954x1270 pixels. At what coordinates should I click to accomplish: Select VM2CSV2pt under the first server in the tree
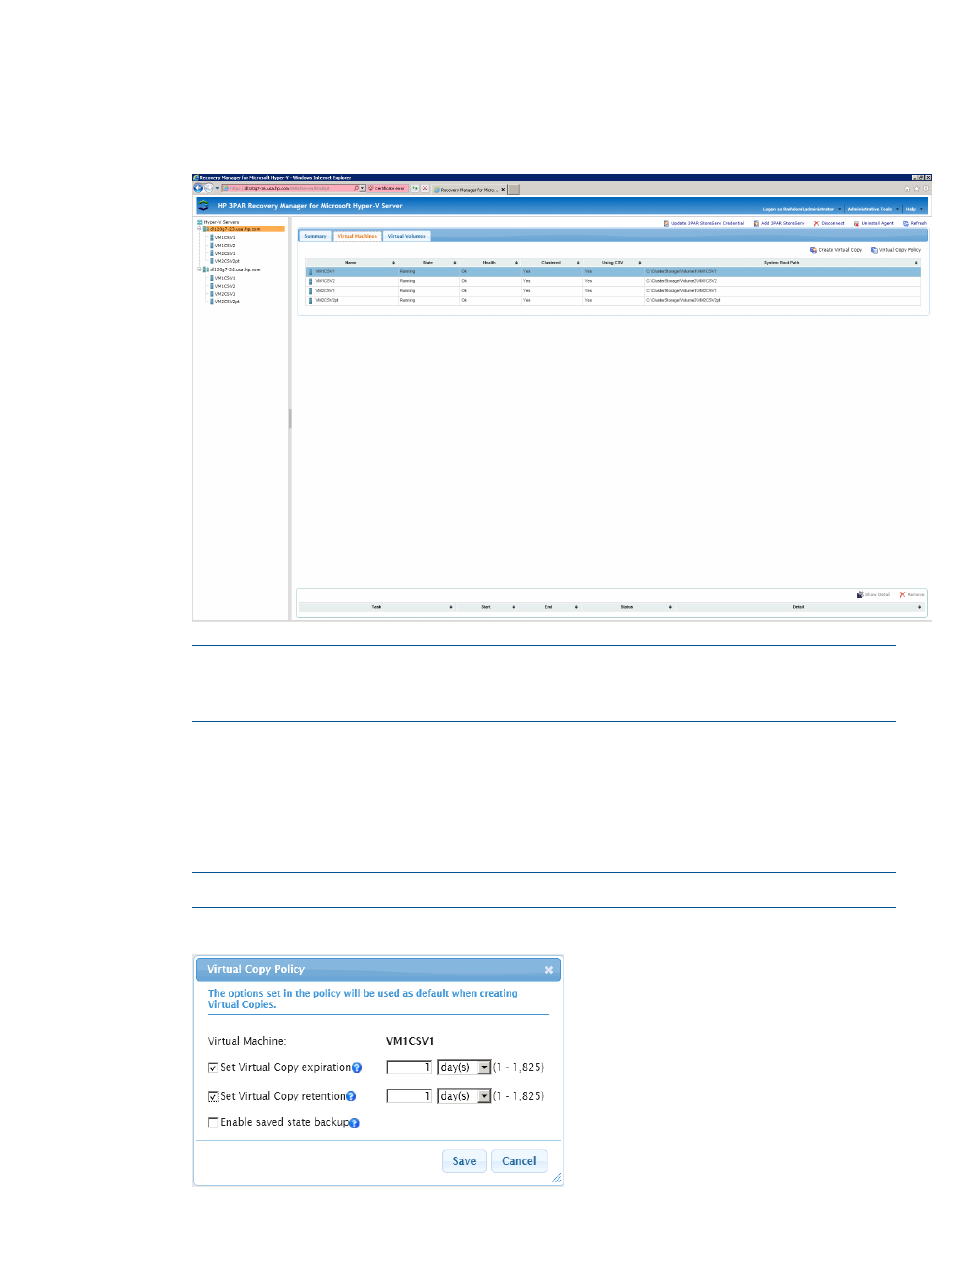tap(227, 261)
